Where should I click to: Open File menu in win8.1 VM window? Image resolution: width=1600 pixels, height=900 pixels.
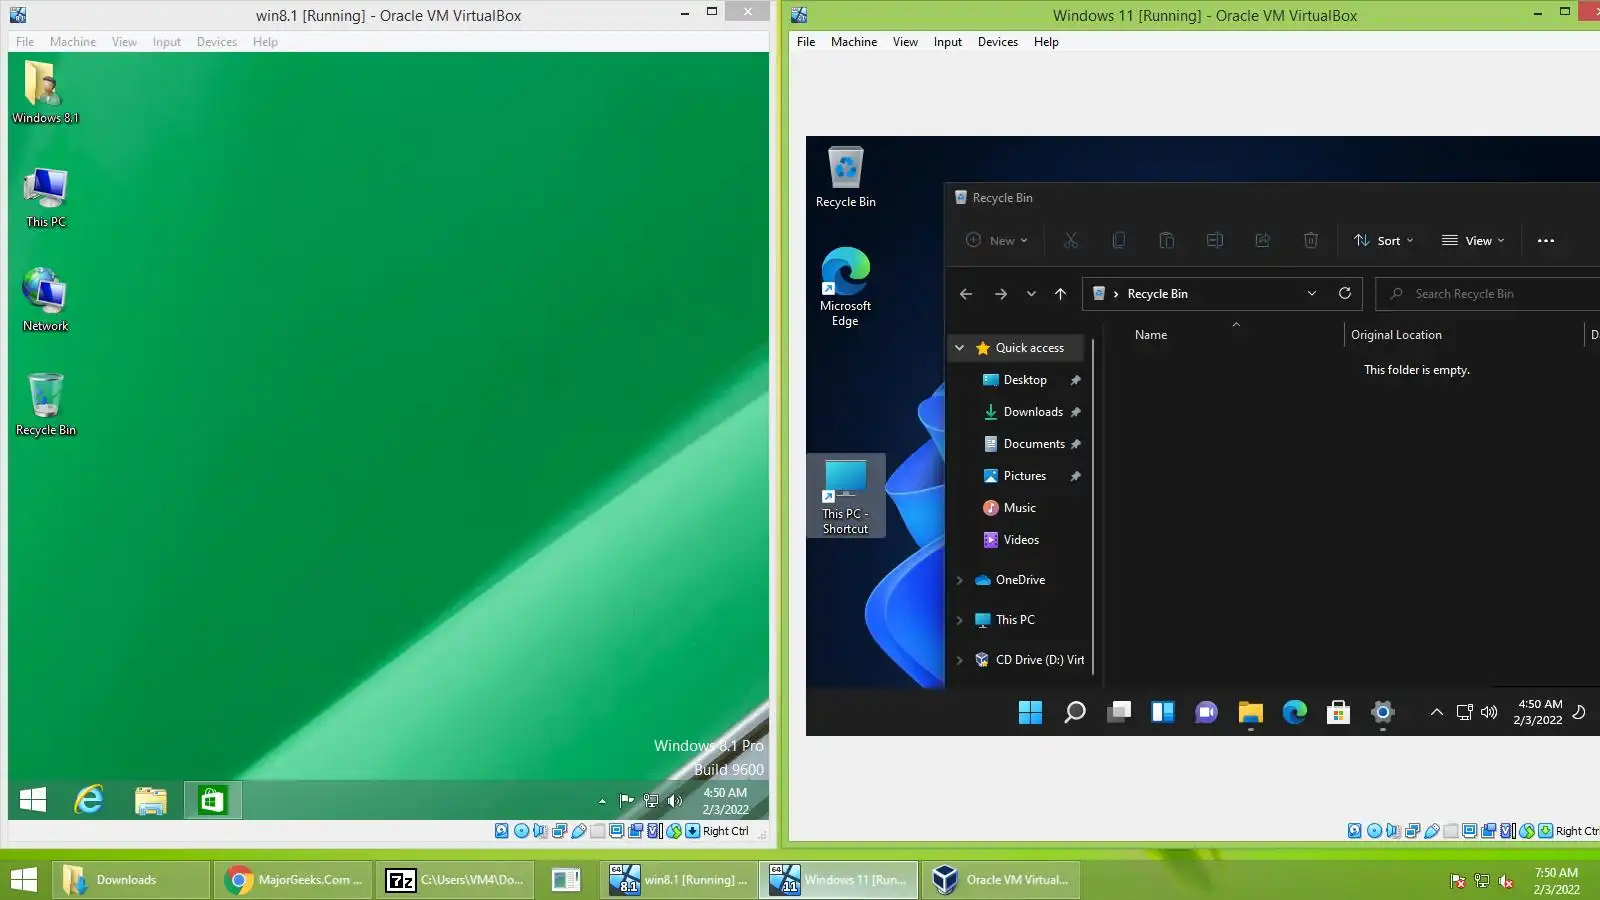pyautogui.click(x=25, y=42)
